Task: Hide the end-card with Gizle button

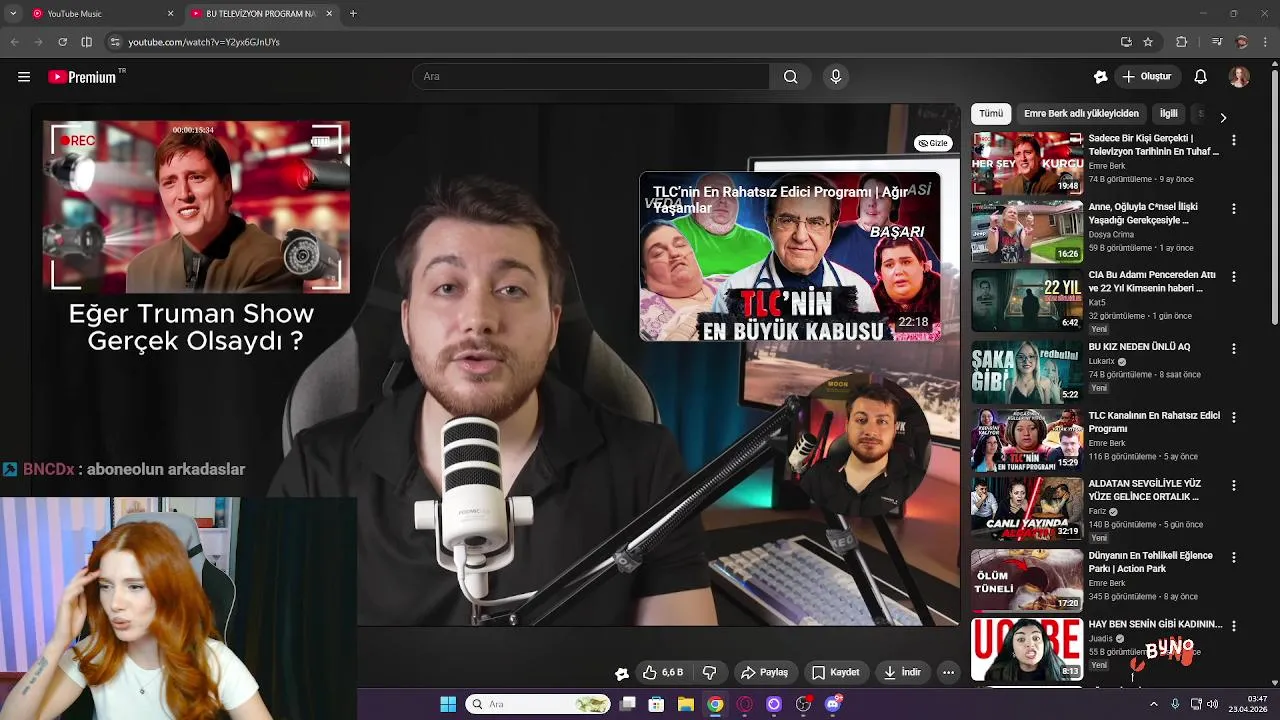Action: tap(933, 143)
